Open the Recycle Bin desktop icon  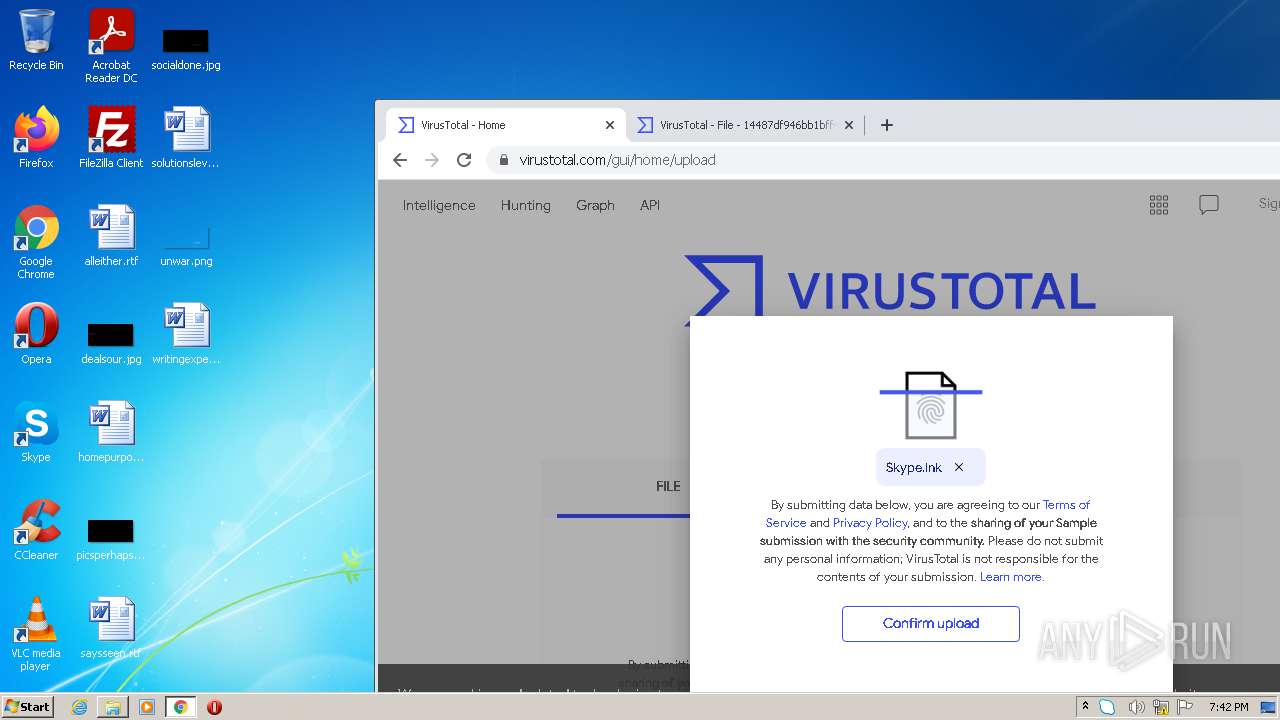tap(36, 40)
